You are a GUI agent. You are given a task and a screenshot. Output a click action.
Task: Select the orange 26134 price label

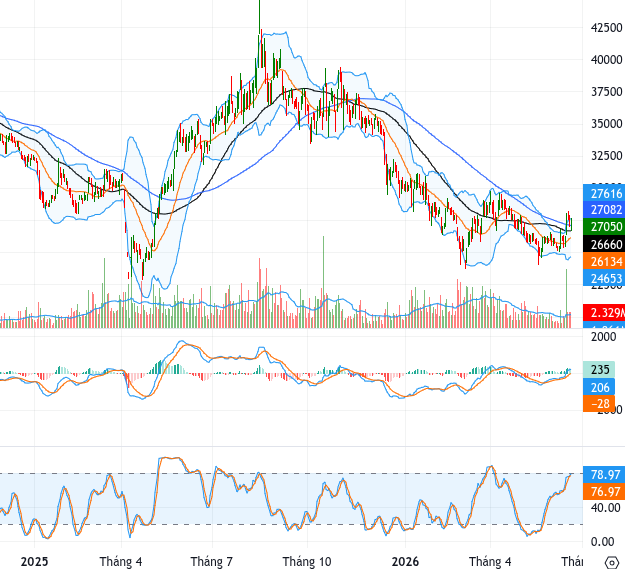pyautogui.click(x=604, y=261)
